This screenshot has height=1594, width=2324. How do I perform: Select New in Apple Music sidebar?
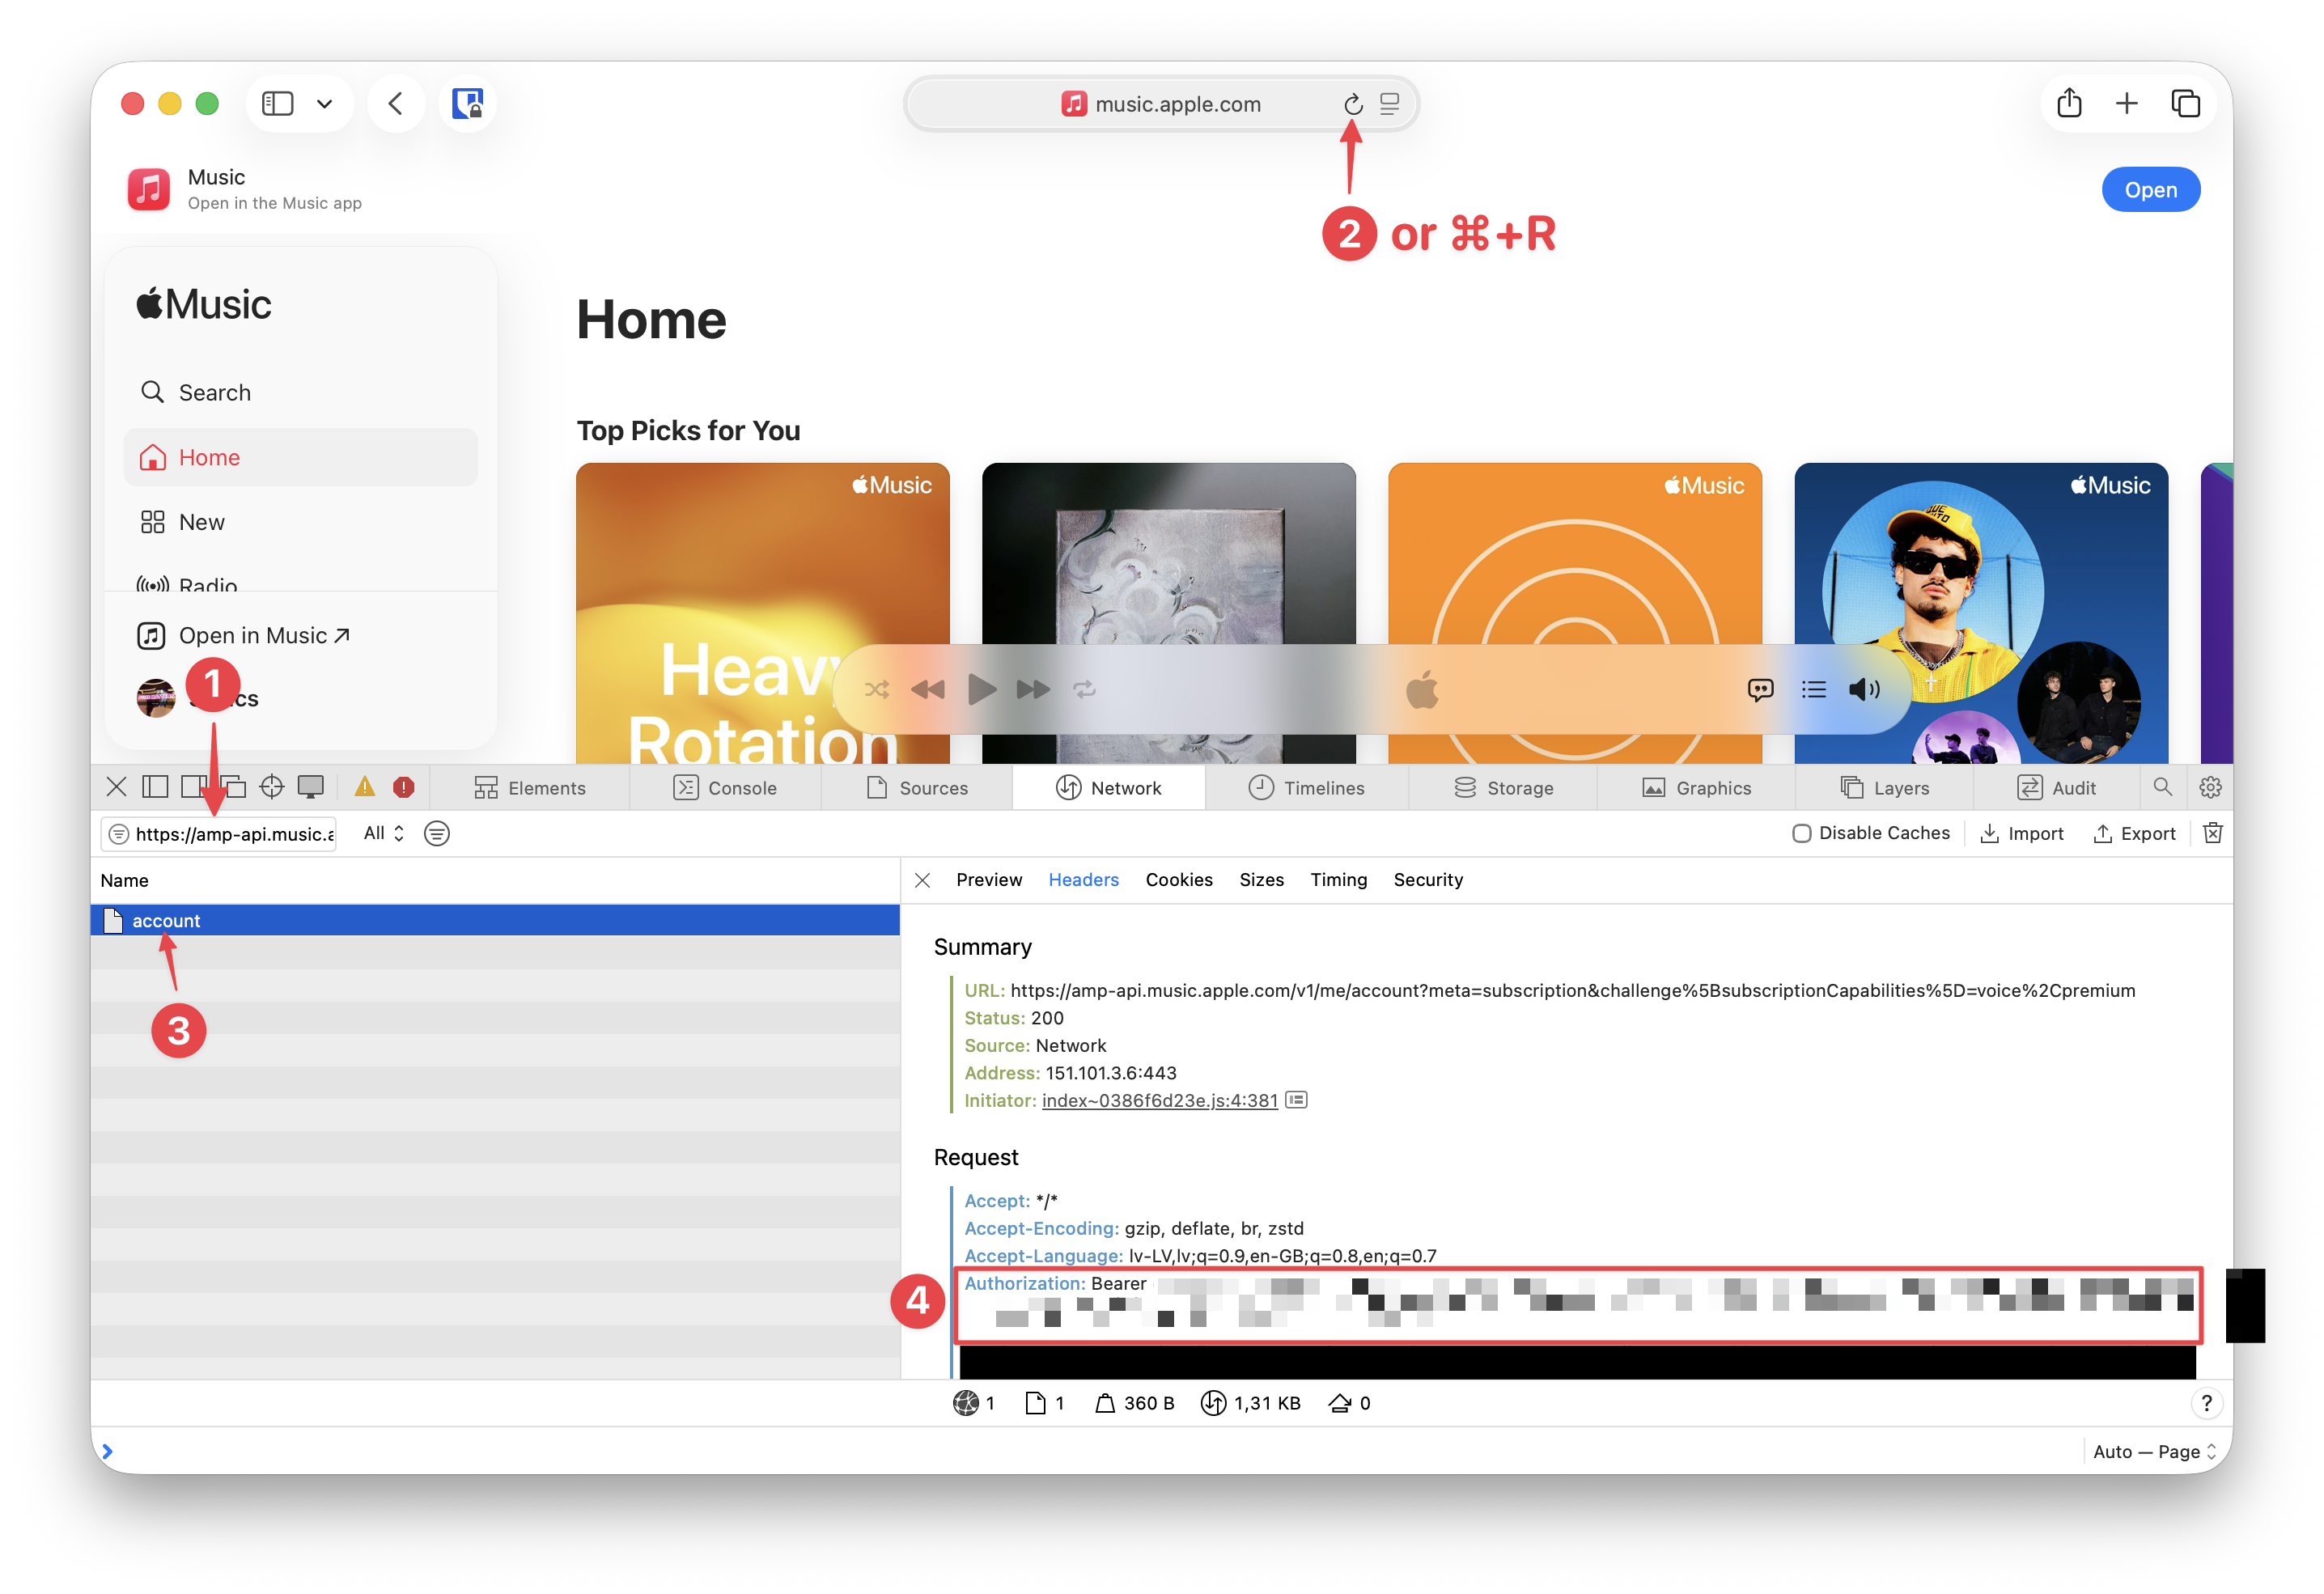coord(300,522)
